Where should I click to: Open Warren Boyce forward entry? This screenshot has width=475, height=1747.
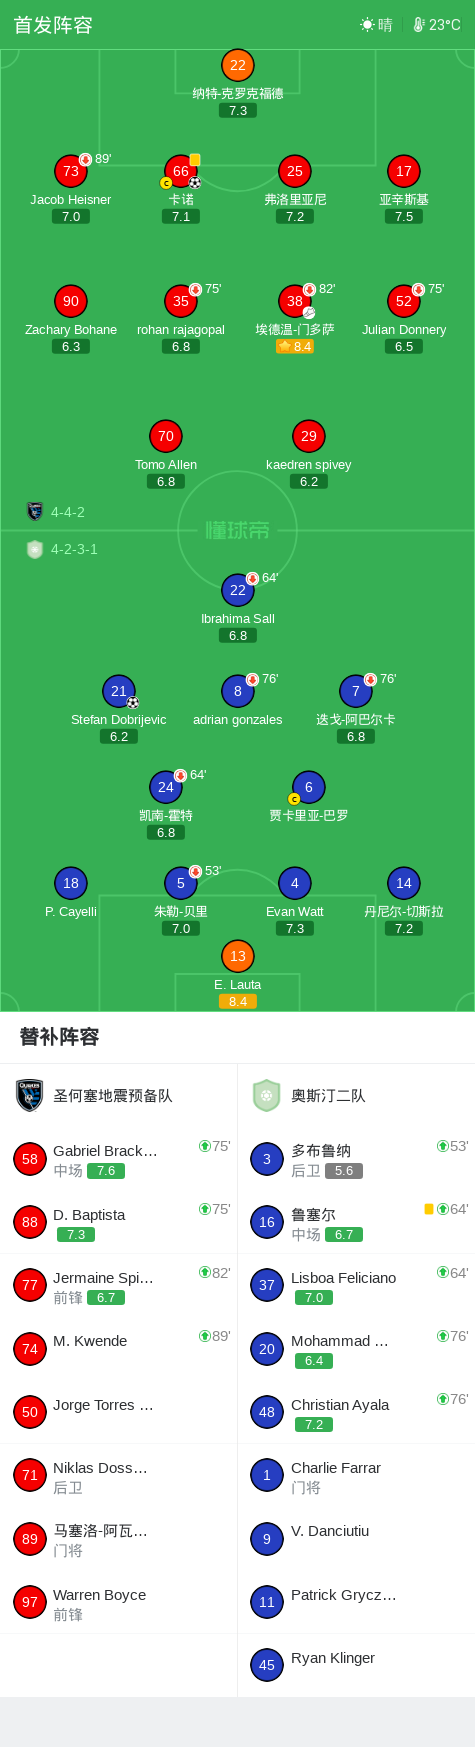[119, 1603]
